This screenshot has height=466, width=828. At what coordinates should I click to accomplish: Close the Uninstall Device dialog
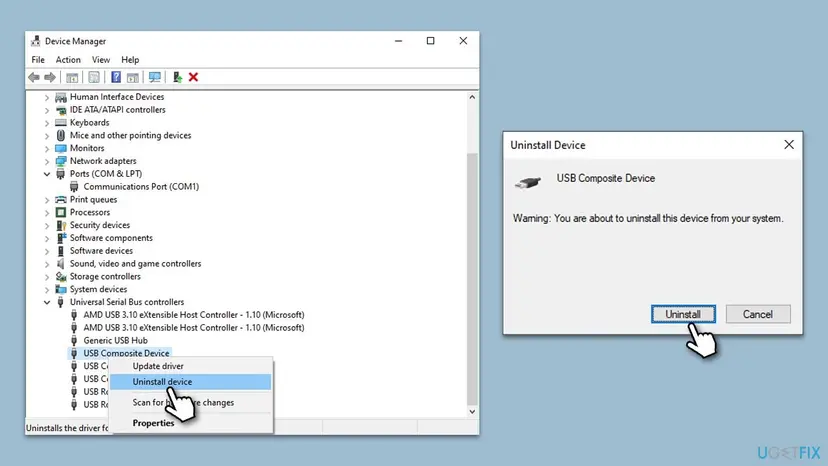click(x=789, y=145)
